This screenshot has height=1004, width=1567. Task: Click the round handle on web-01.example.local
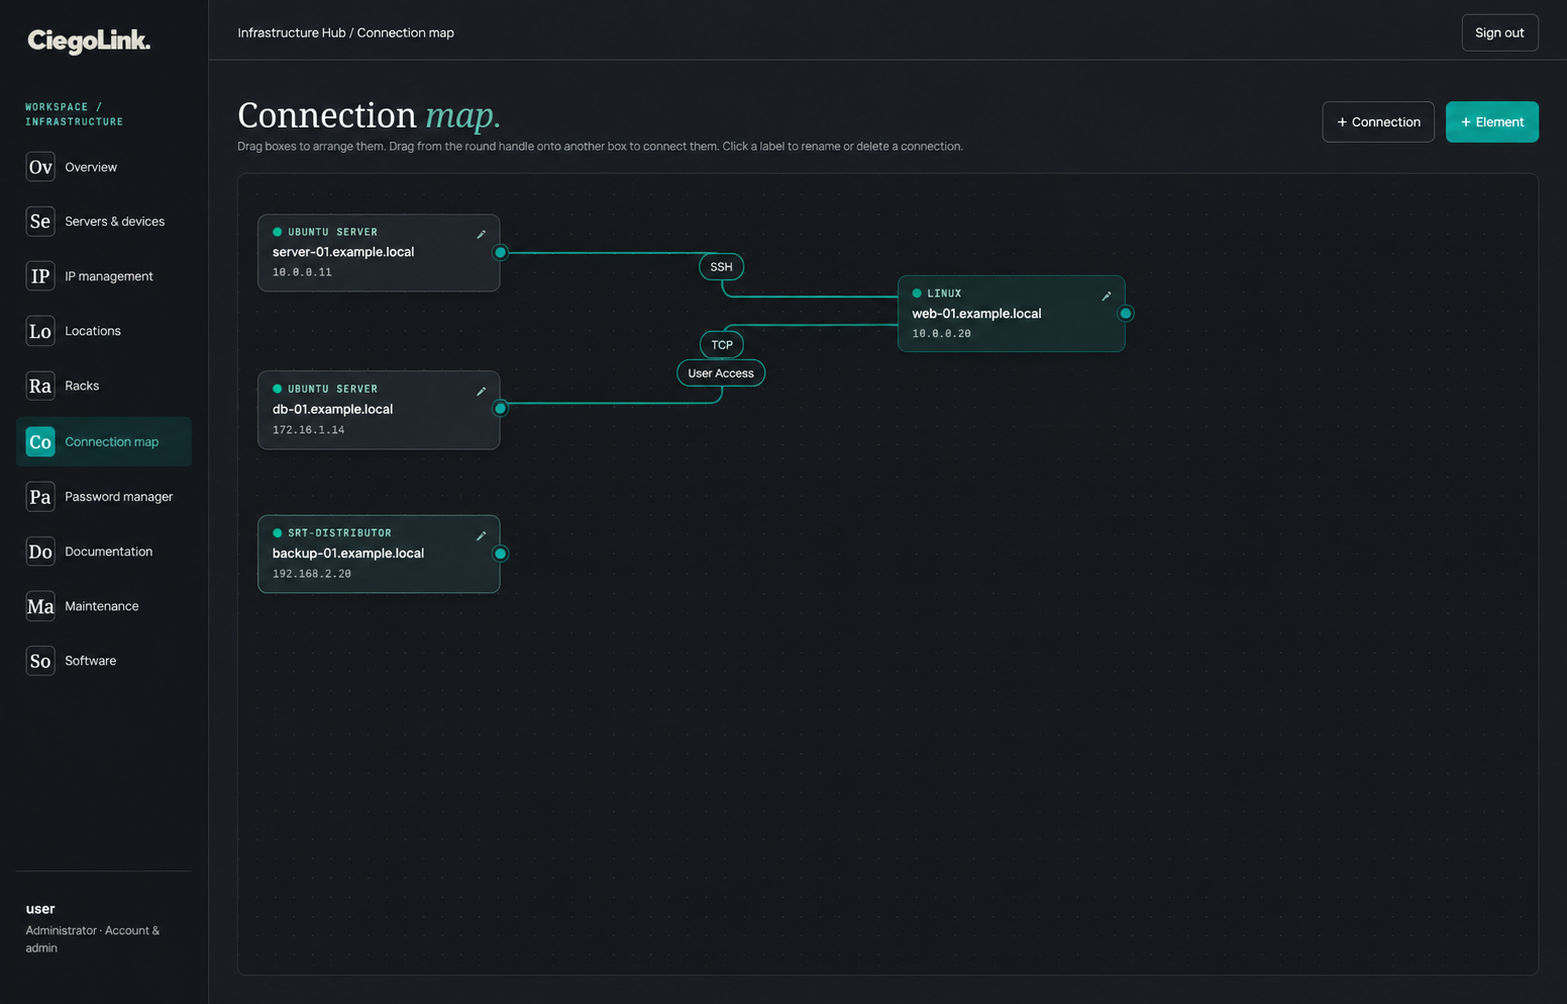click(x=1125, y=313)
